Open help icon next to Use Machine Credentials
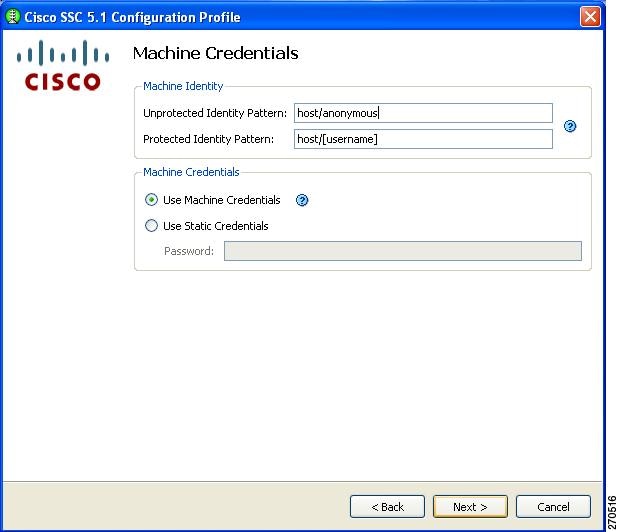The height and width of the screenshot is (532, 618). 302,200
